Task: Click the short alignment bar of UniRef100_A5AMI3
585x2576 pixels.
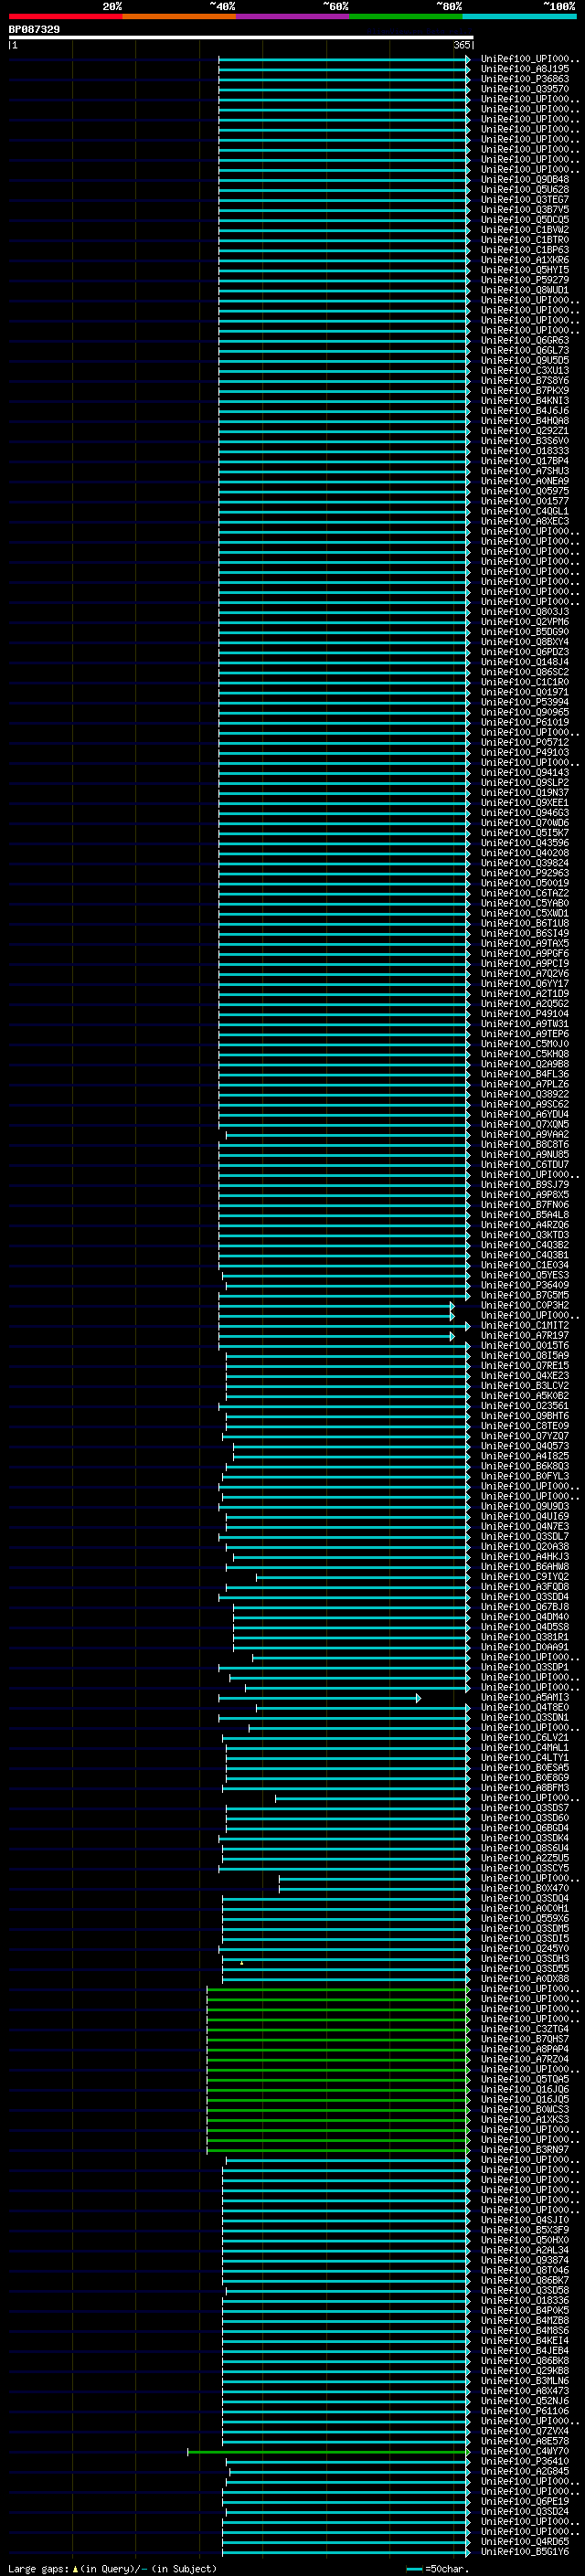Action: coord(319,1698)
